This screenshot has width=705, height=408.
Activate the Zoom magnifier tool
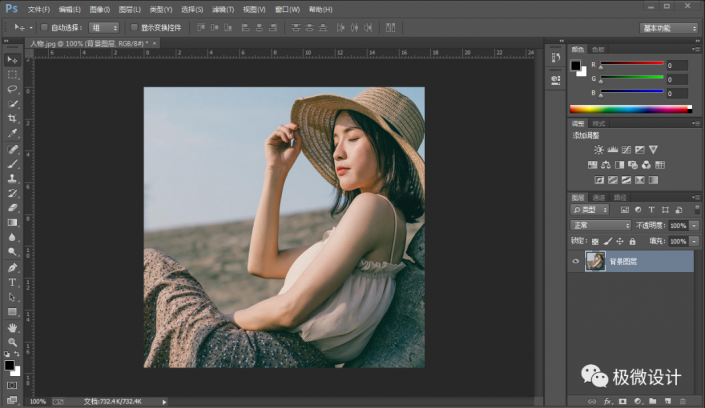pos(13,342)
